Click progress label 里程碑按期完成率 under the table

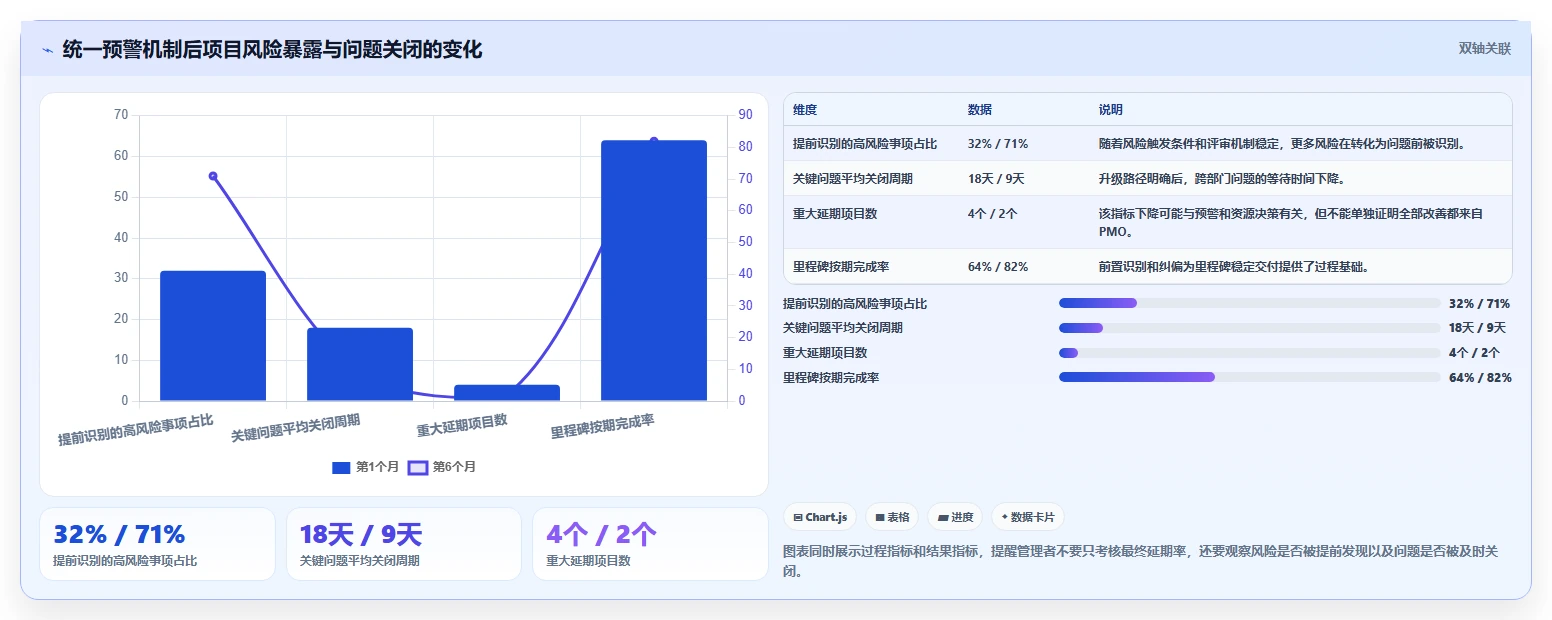(x=831, y=378)
